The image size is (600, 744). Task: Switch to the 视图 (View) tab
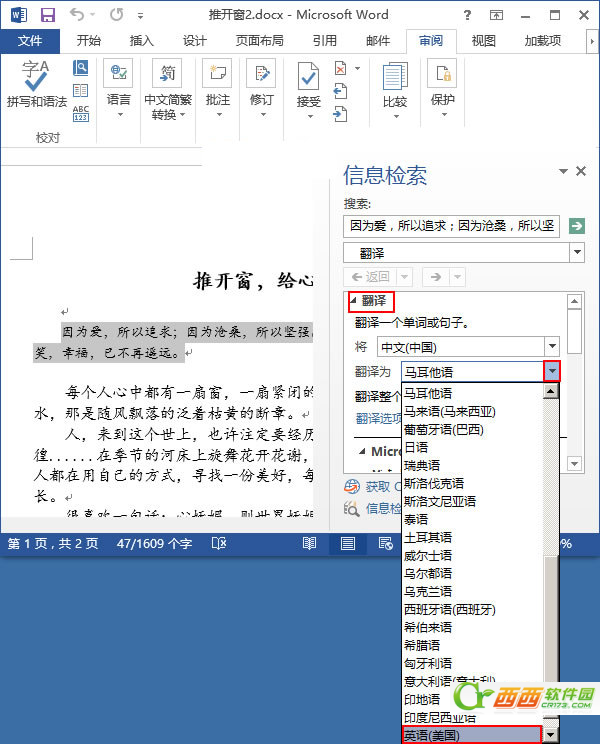click(x=483, y=41)
